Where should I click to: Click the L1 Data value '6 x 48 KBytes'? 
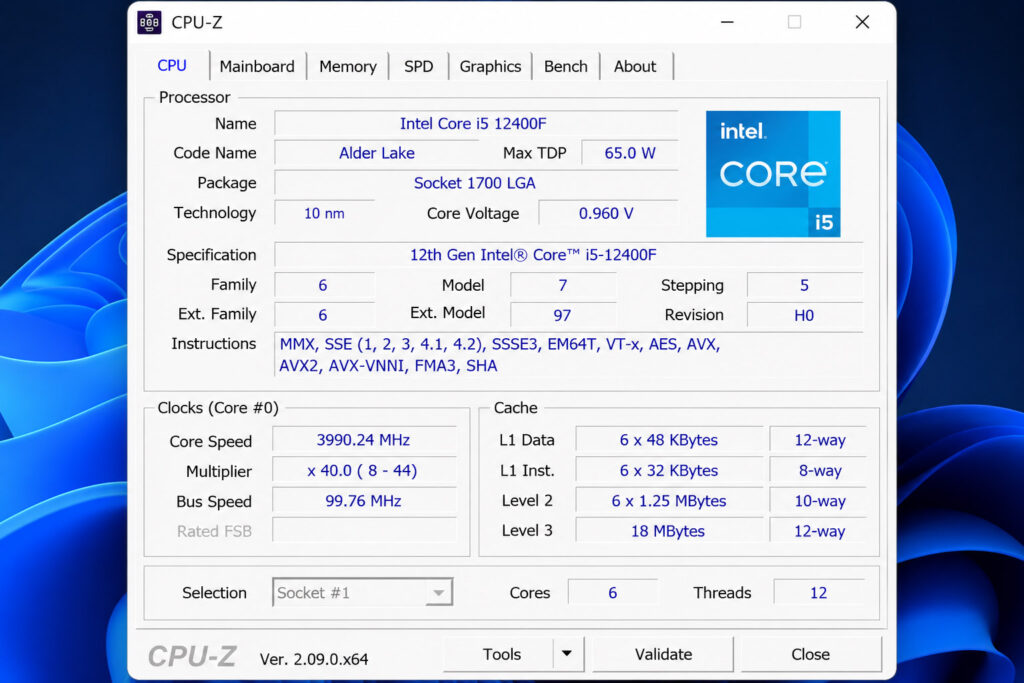[669, 439]
